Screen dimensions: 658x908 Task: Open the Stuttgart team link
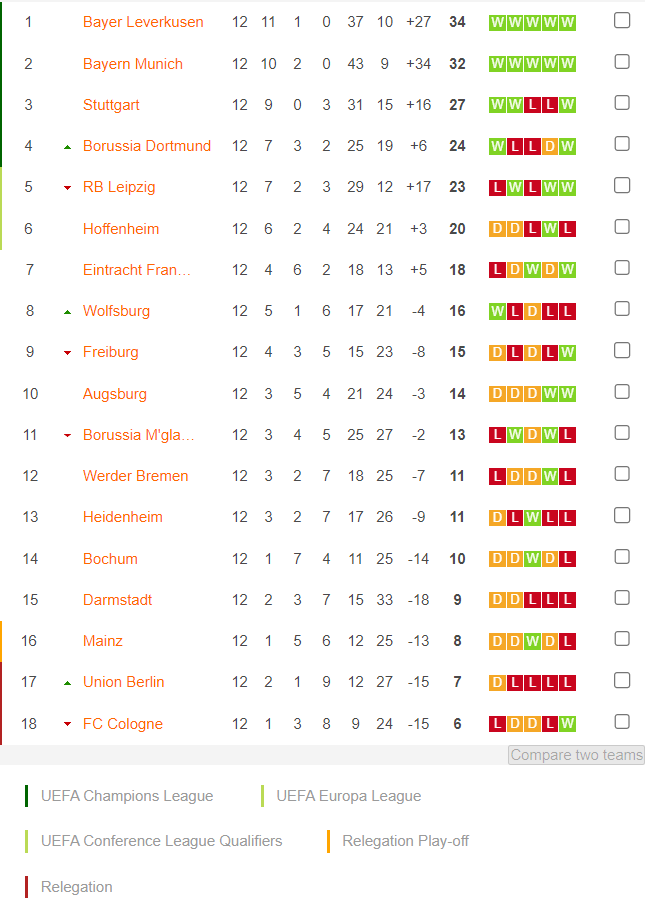click(111, 105)
